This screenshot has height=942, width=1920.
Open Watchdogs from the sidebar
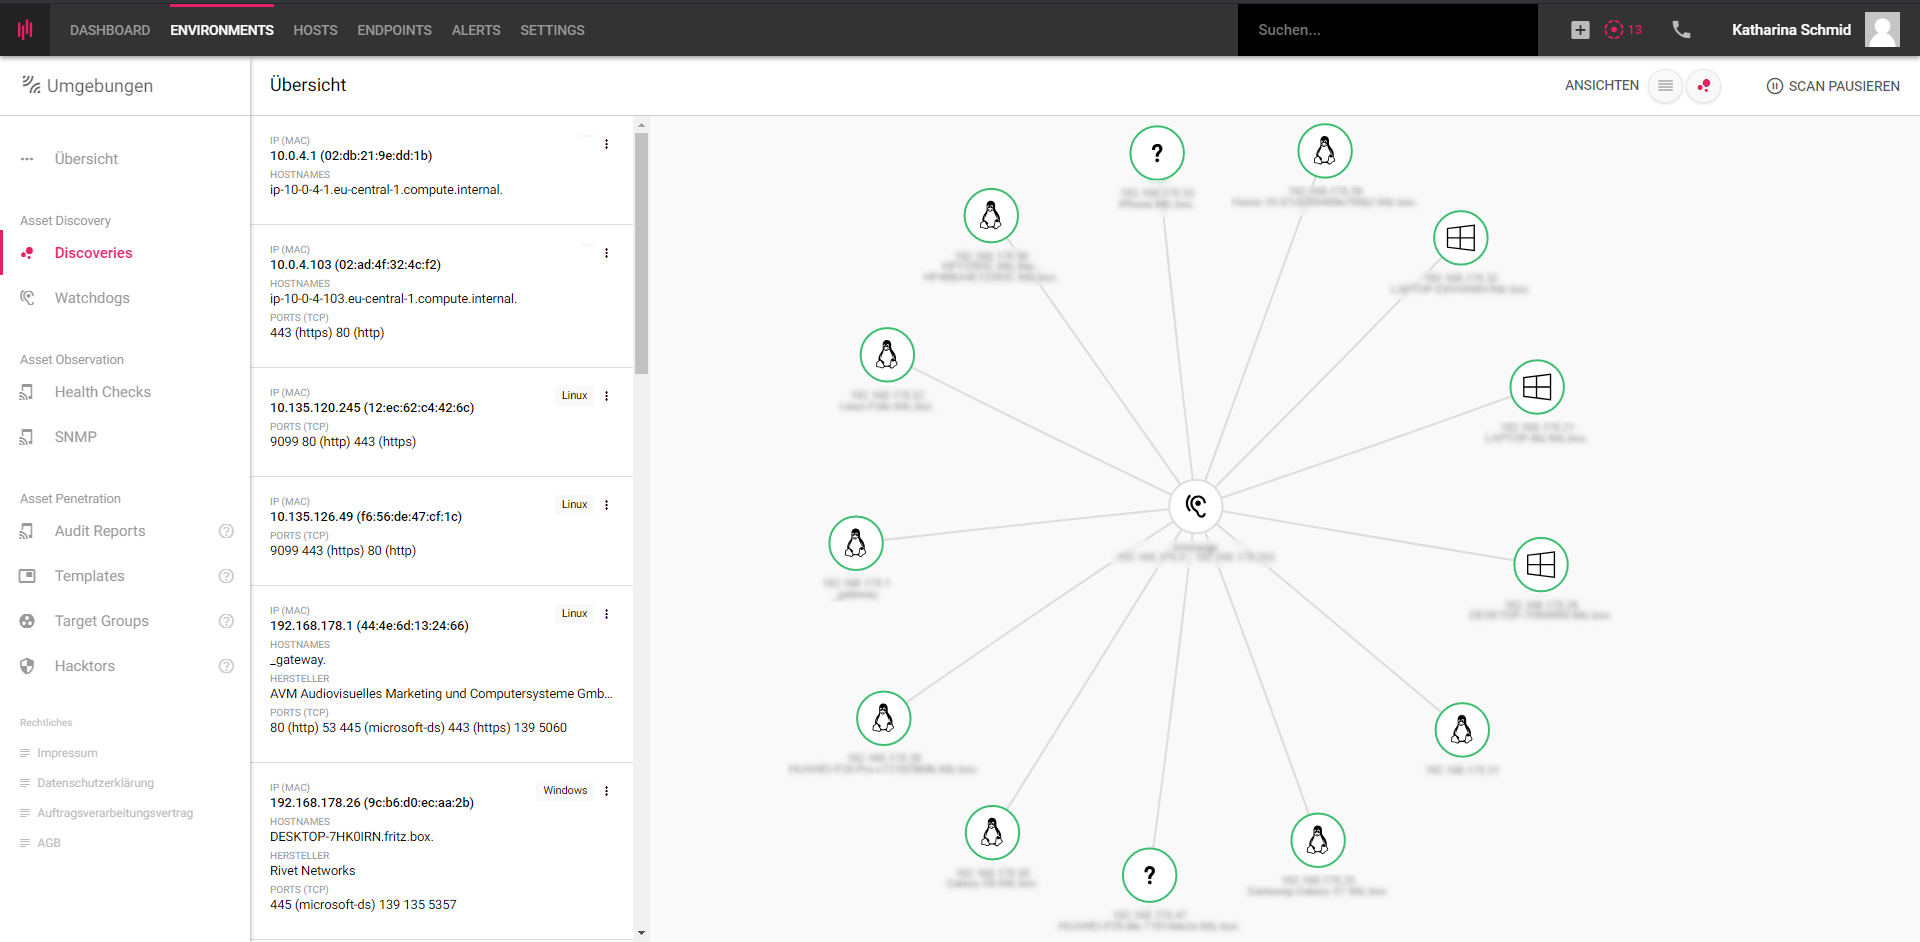92,297
